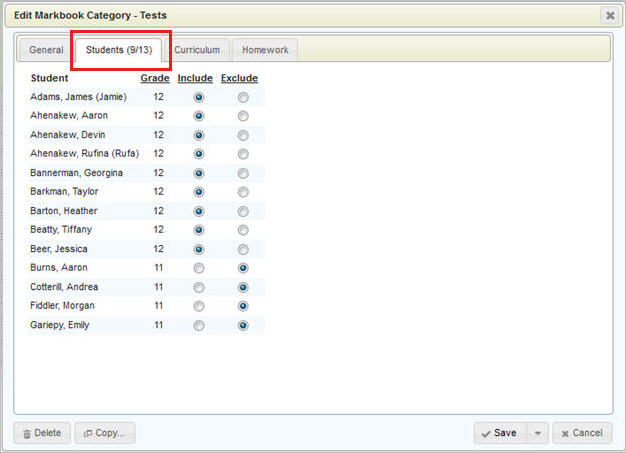Close the Edit Markbook Category dialog
Image resolution: width=626 pixels, height=453 pixels.
coord(609,15)
